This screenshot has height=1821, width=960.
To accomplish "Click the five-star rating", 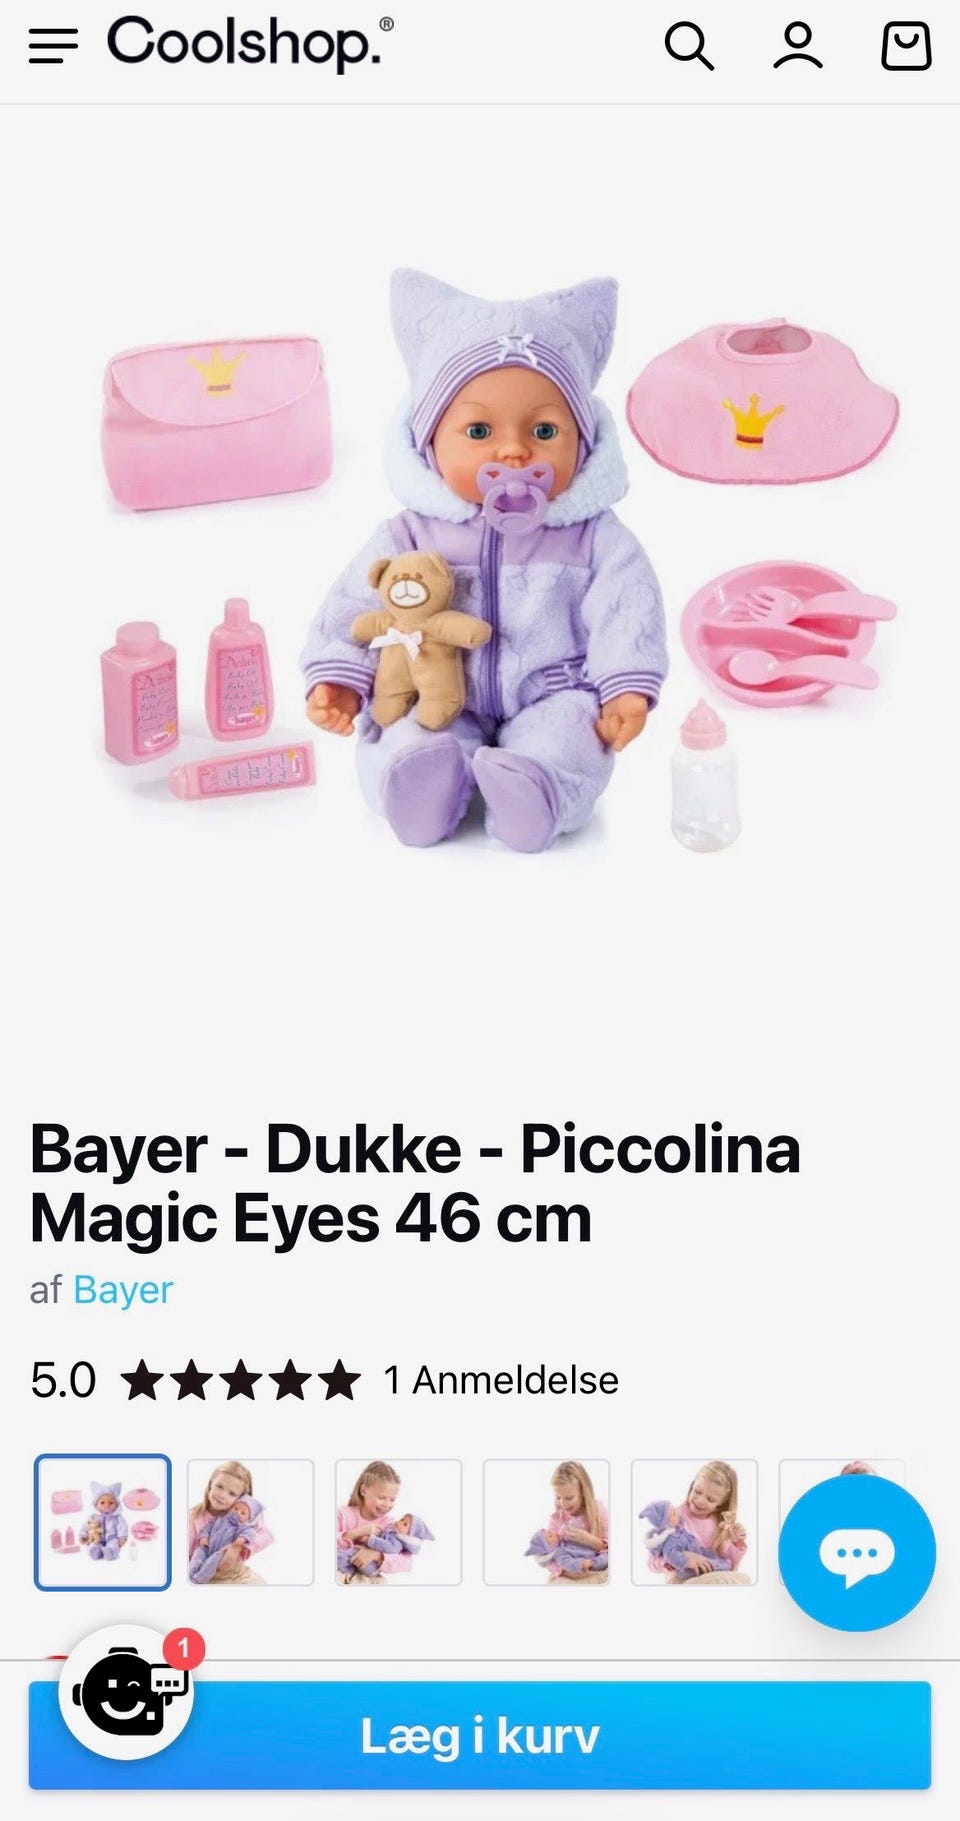I will click(x=240, y=1380).
